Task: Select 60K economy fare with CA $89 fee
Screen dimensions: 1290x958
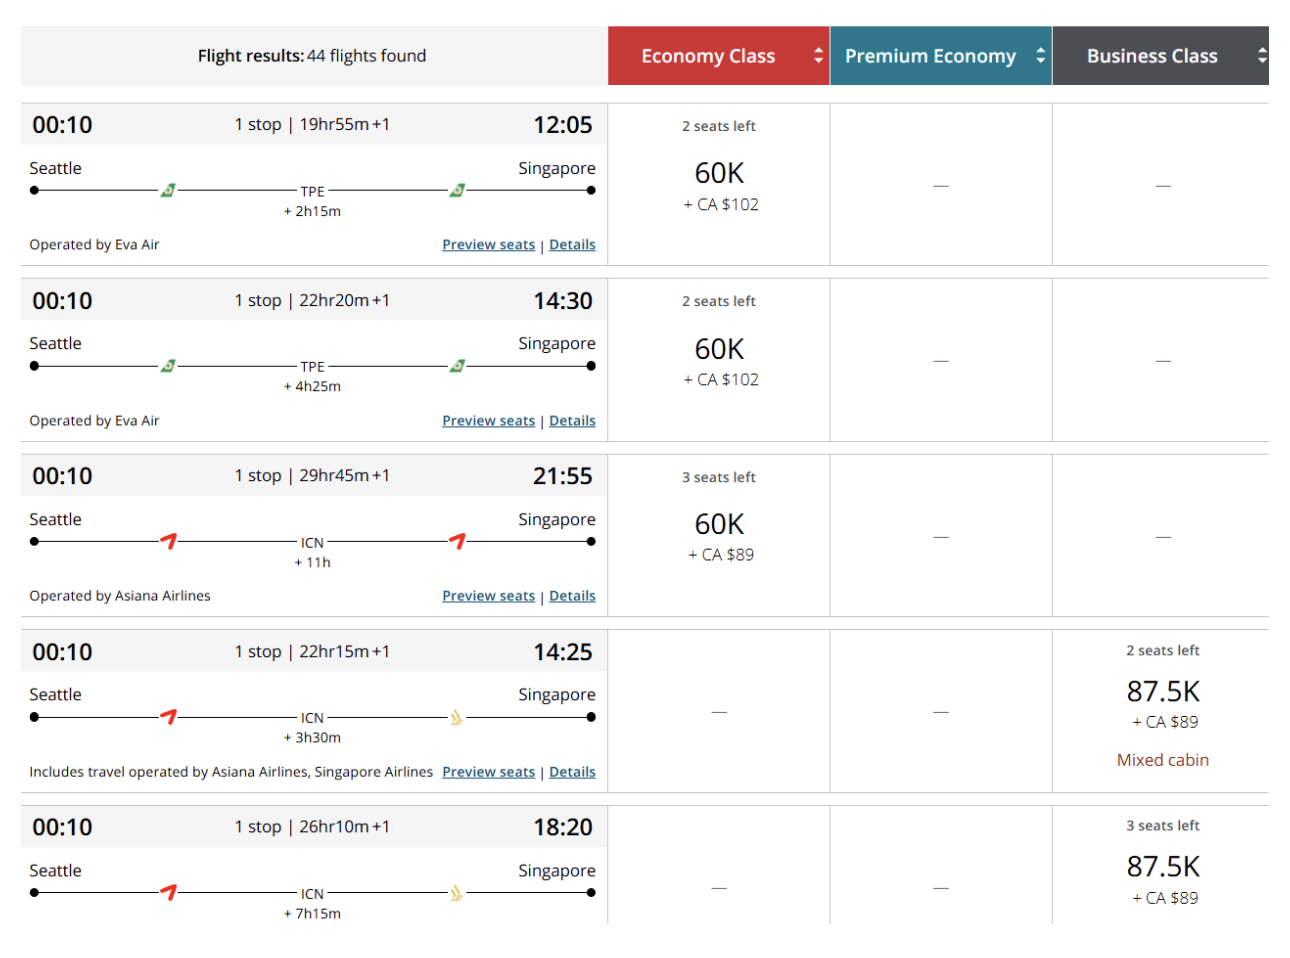Action: (719, 525)
